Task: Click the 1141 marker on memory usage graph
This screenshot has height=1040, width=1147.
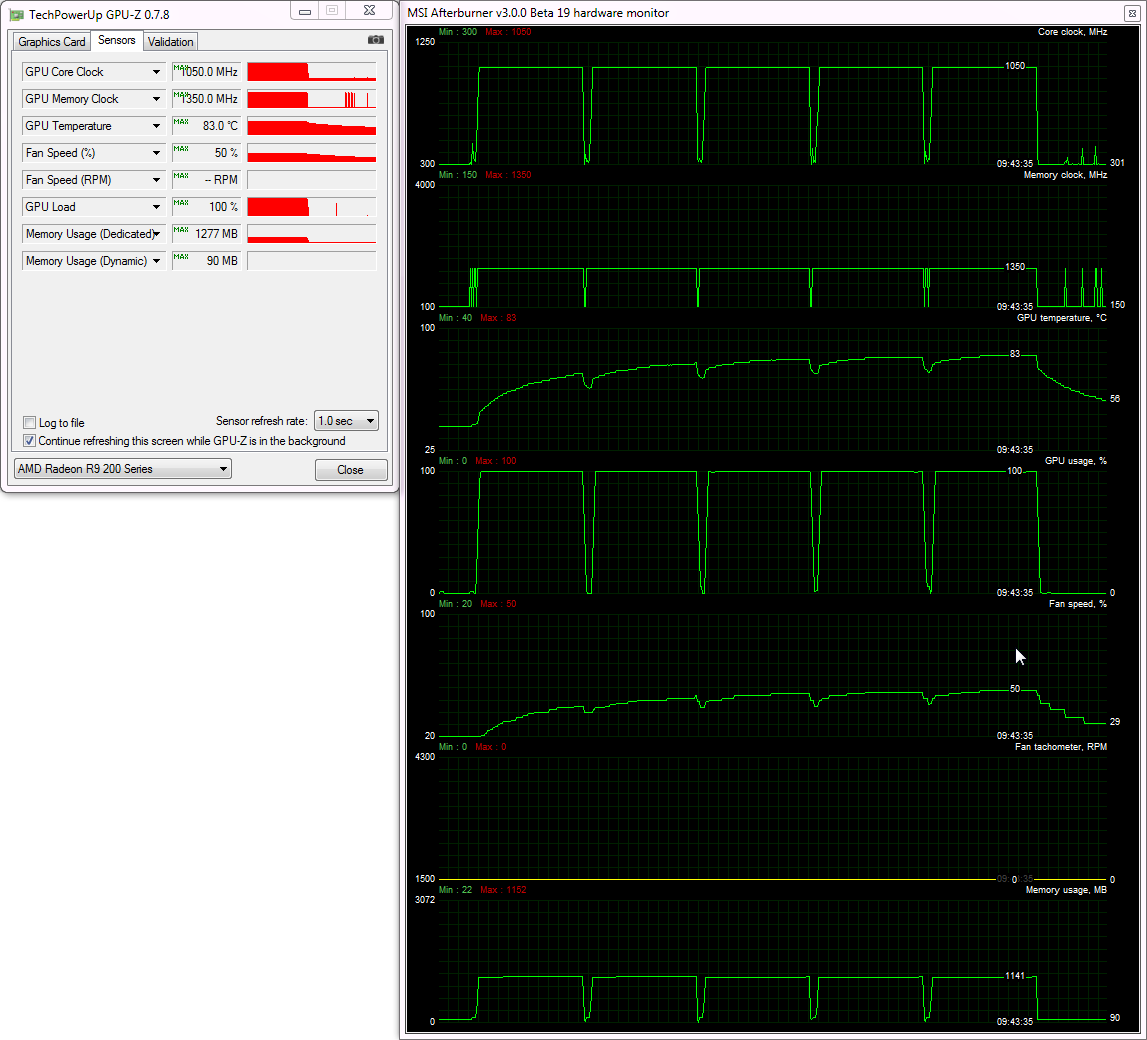Action: (x=1015, y=976)
